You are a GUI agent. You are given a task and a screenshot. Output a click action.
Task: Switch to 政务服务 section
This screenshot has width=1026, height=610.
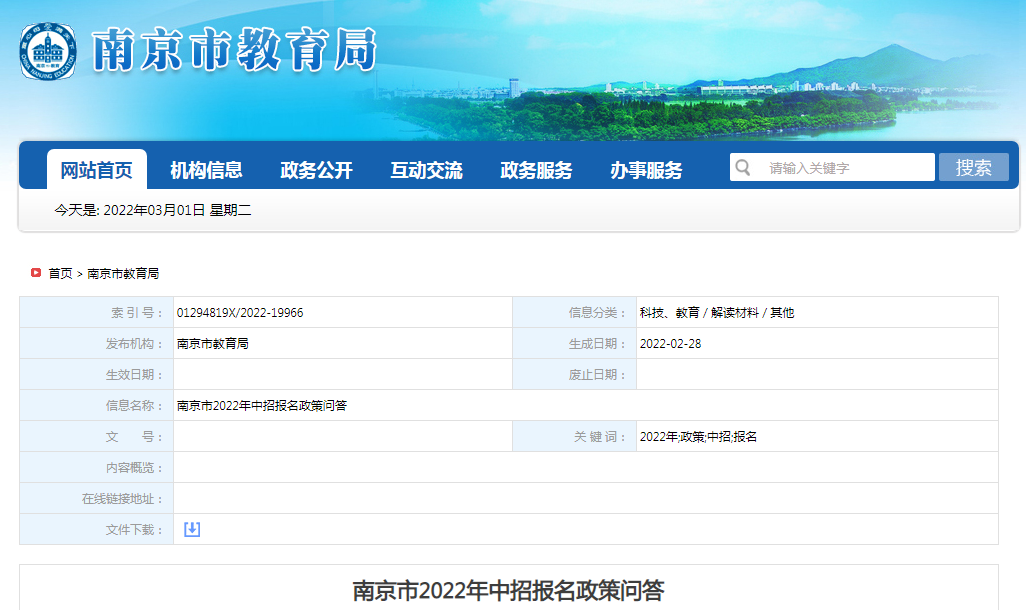pos(536,170)
